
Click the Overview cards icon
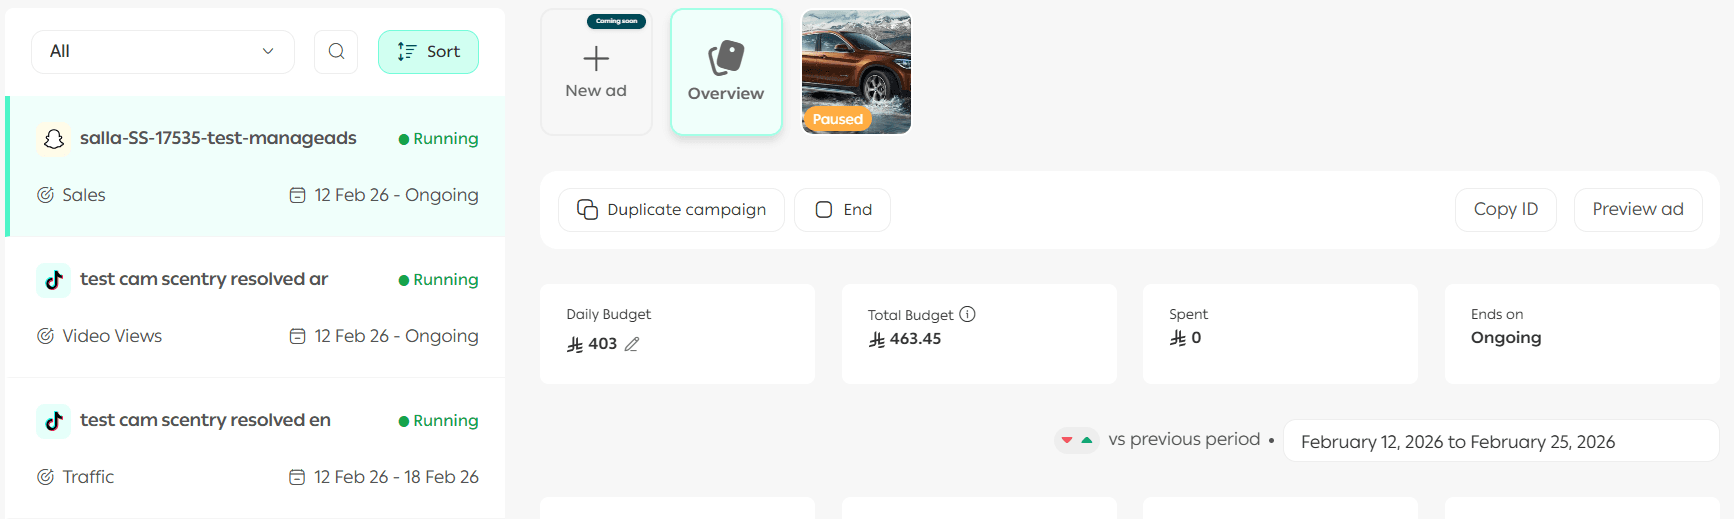726,57
